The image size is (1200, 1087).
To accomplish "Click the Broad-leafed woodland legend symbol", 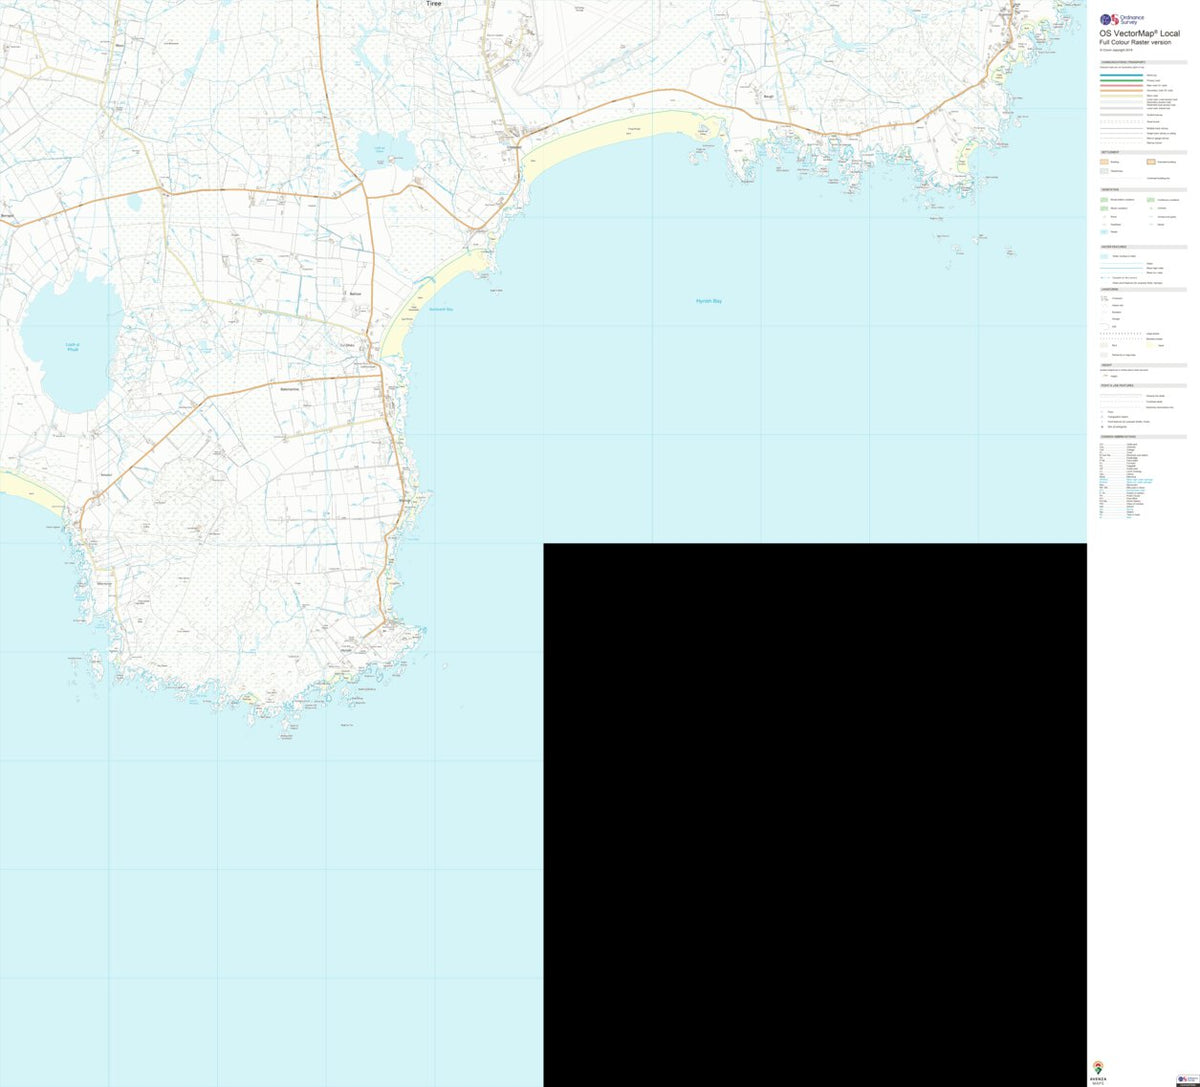I will click(x=1104, y=199).
